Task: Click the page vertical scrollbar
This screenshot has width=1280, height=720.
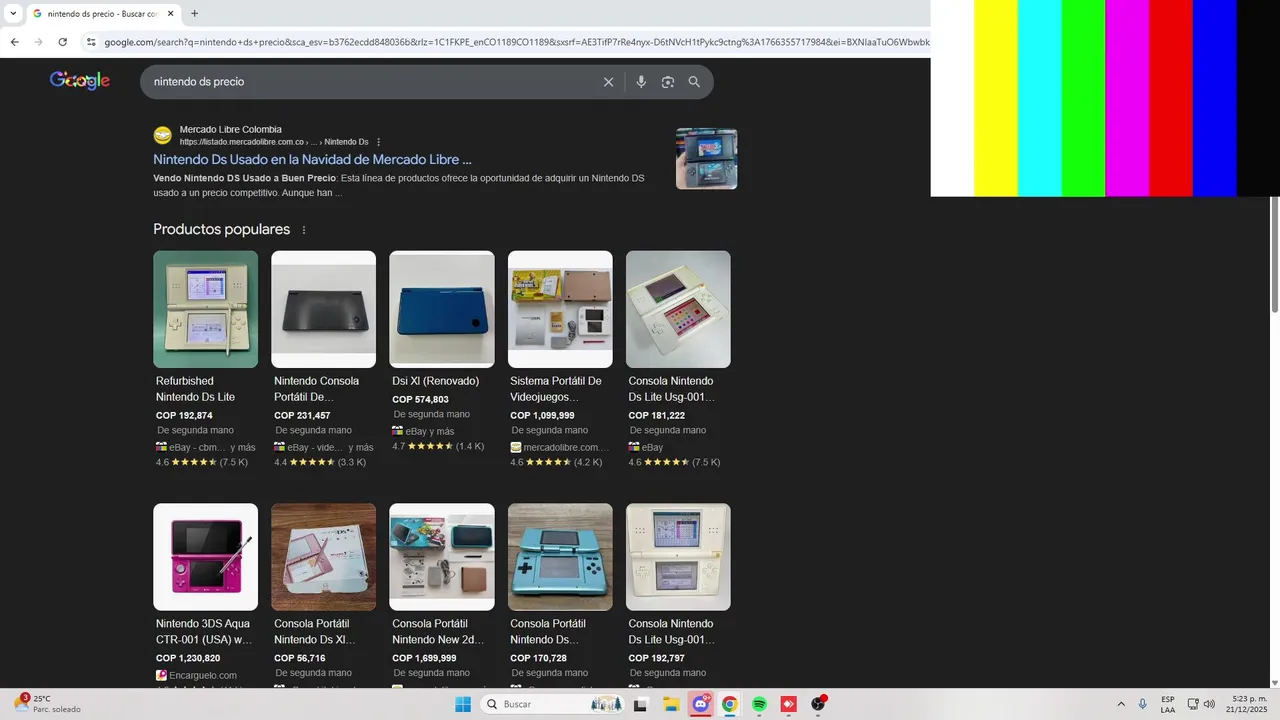Action: coord(1274,255)
